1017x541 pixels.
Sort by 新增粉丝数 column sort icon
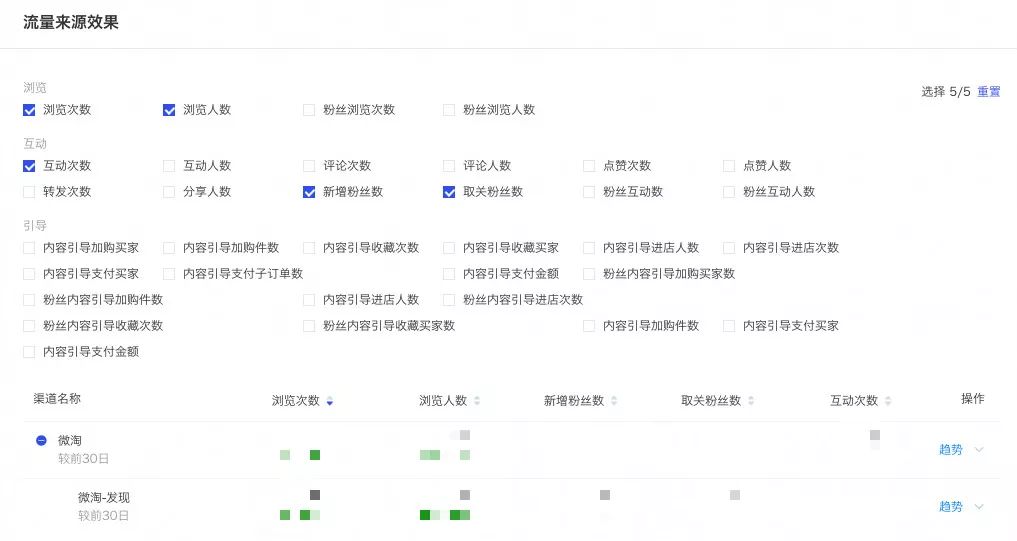pos(614,401)
